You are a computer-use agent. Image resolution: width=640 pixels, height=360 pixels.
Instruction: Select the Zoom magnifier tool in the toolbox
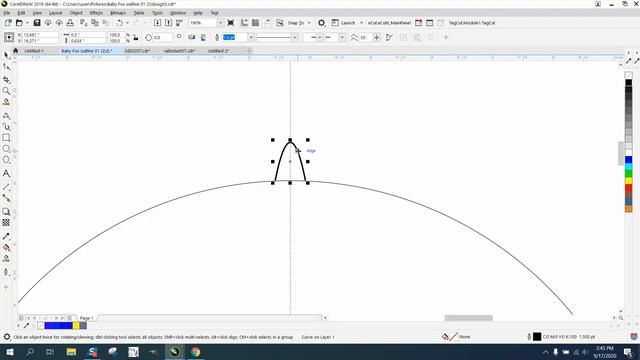[6, 91]
